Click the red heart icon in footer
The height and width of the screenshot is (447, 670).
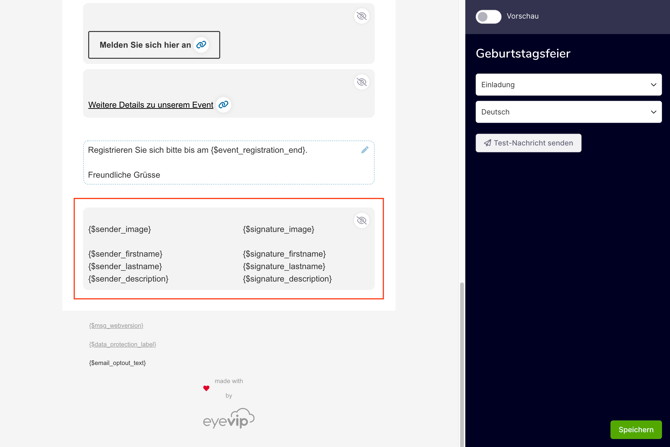[207, 388]
